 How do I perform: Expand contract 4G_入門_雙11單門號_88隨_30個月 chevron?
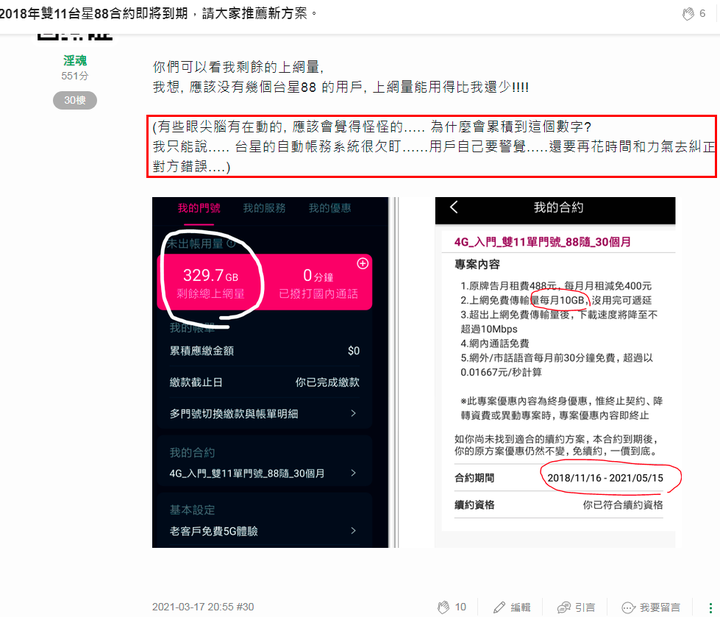[353, 472]
